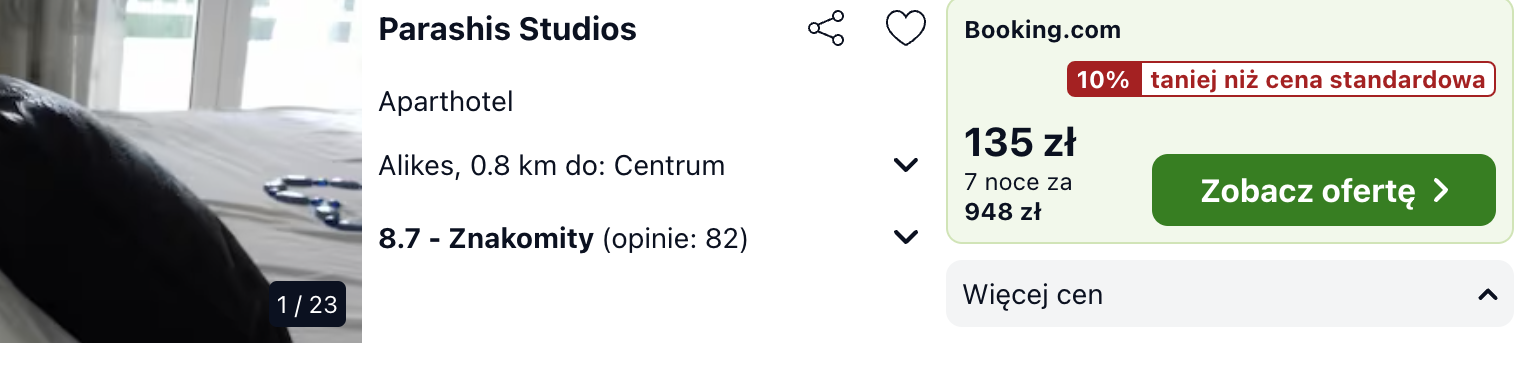Click the Więcej cen text
This screenshot has width=1528, height=366.
[x=1033, y=295]
